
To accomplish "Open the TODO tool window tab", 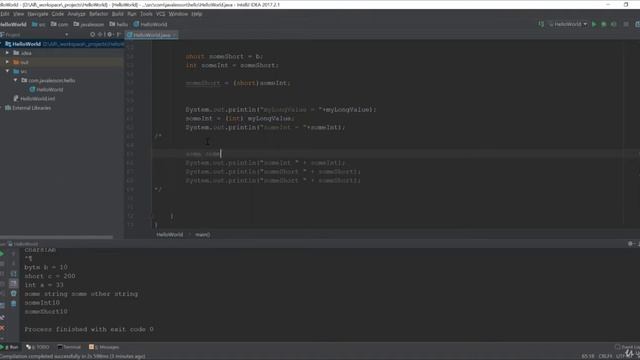I will 38,347.
